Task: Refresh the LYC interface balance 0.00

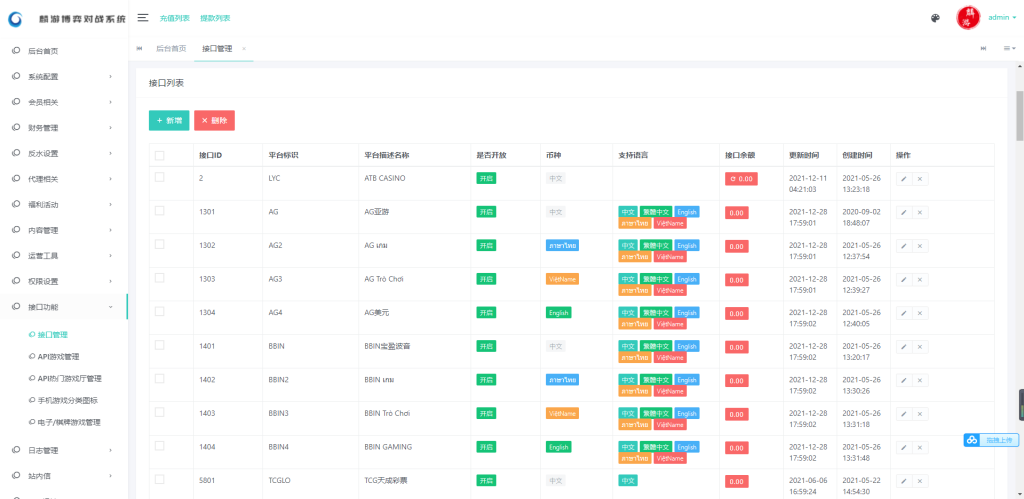Action: pyautogui.click(x=741, y=178)
